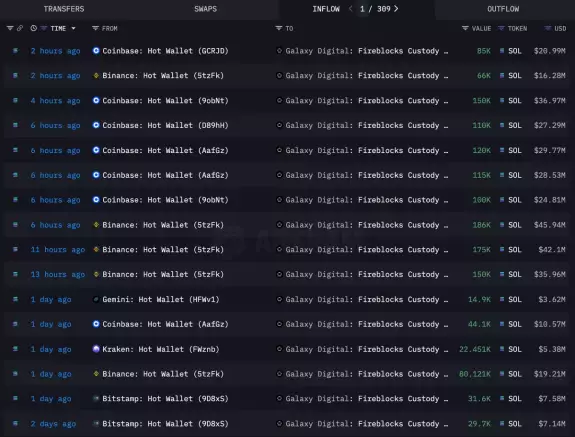Click the SOL token in Bitstamp 31.6K row
This screenshot has width=575, height=437.
click(x=514, y=399)
